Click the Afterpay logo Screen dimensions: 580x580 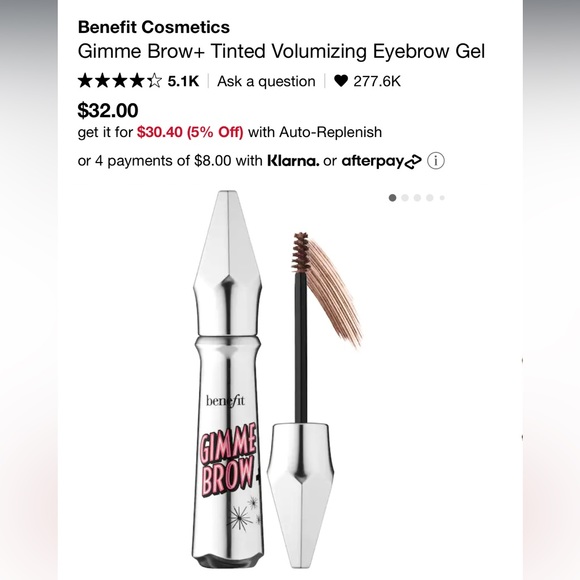click(x=381, y=161)
